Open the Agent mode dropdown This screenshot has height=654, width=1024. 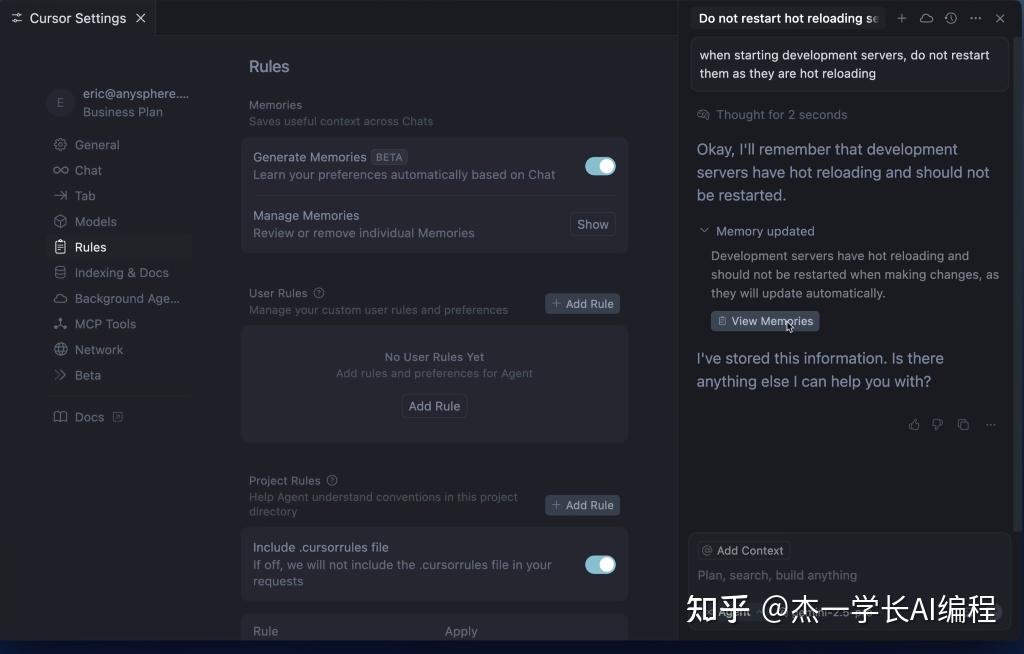(x=735, y=612)
